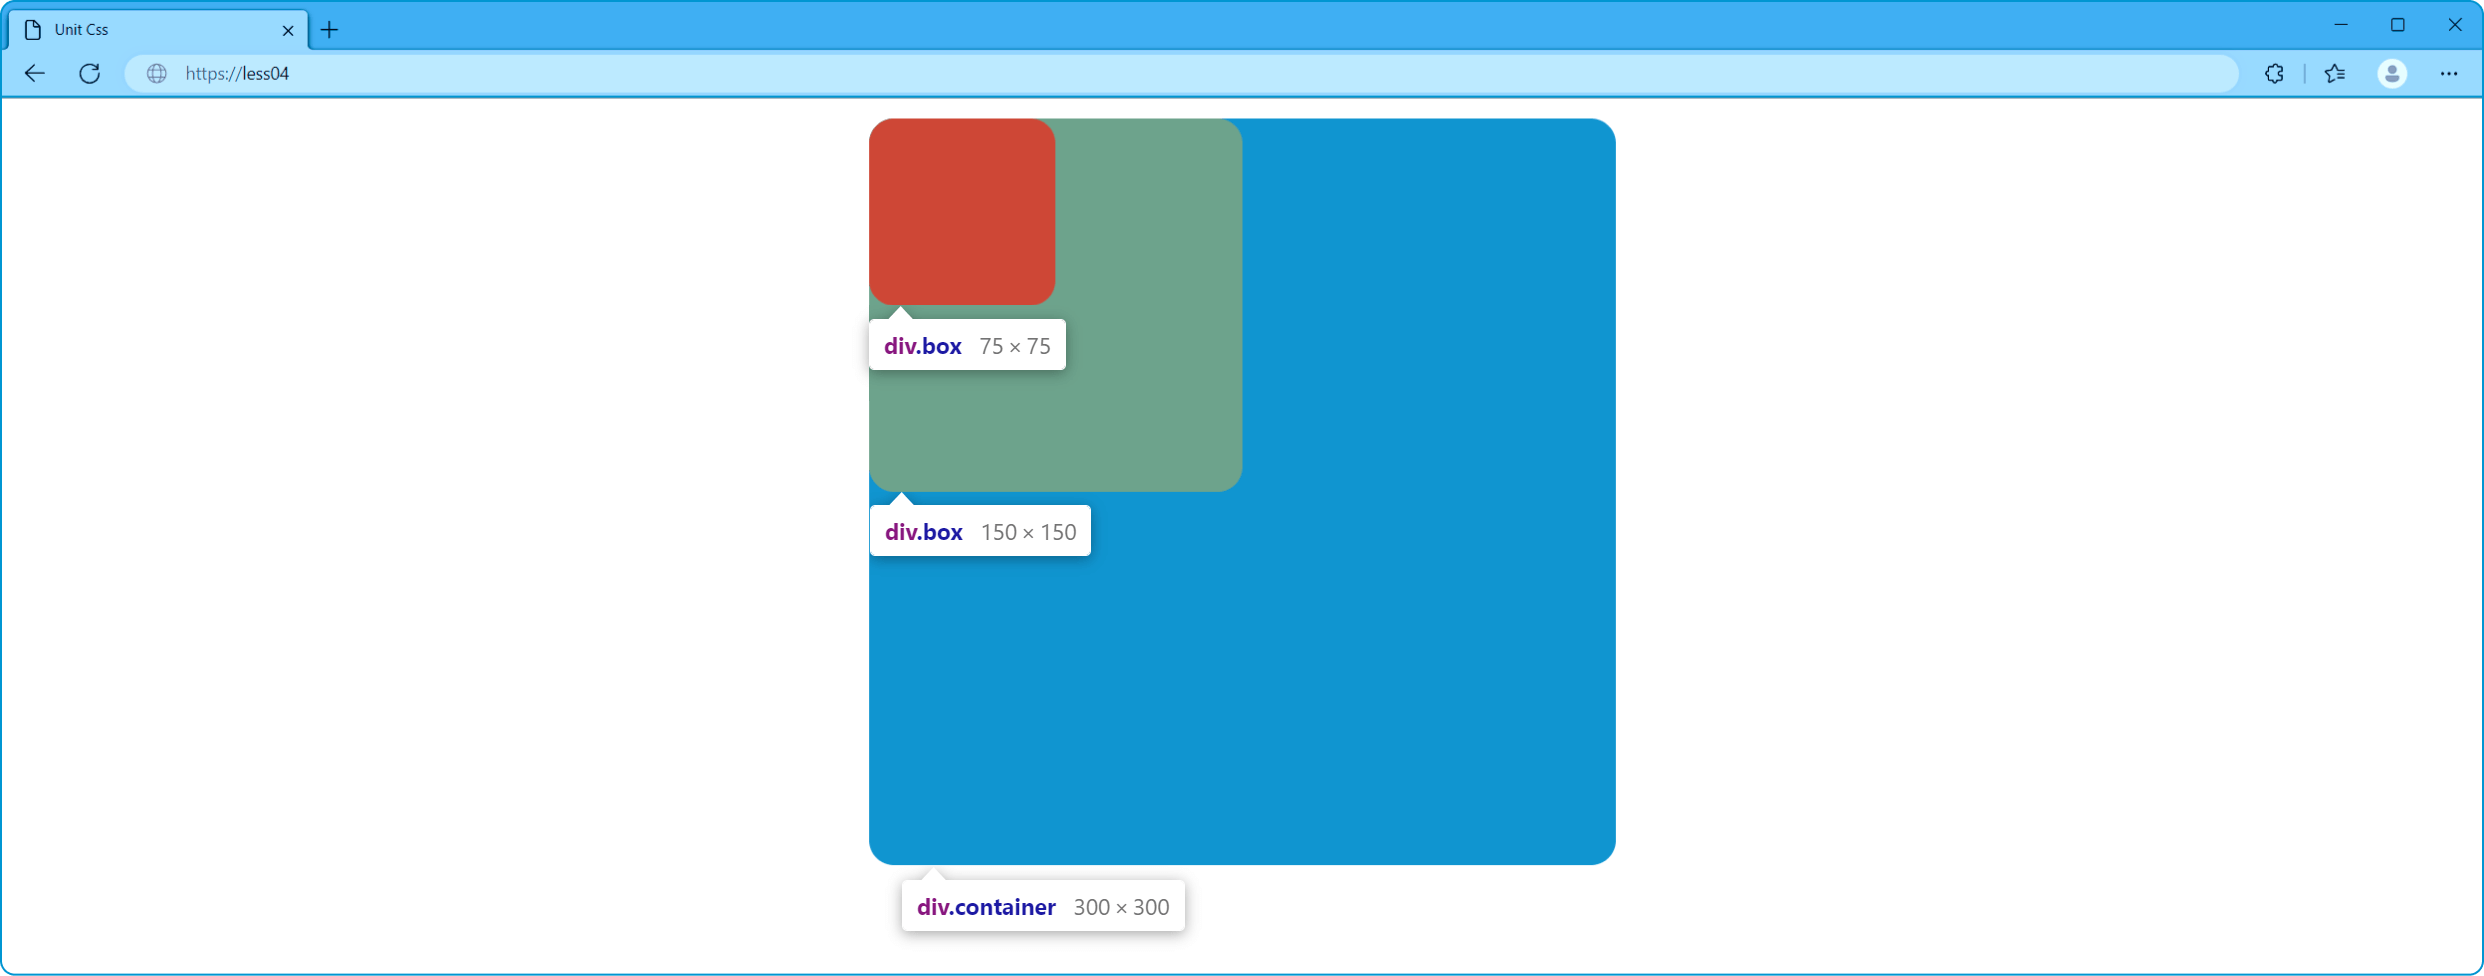Click the globe site info icon
This screenshot has width=2484, height=976.
pos(157,73)
